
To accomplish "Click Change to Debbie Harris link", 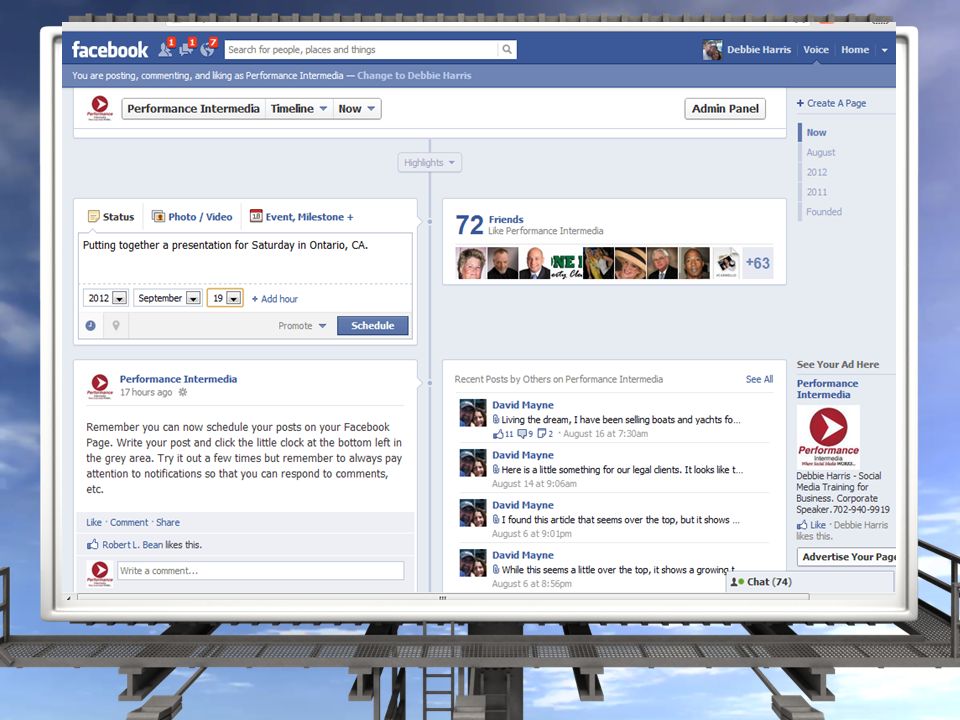I will [414, 75].
